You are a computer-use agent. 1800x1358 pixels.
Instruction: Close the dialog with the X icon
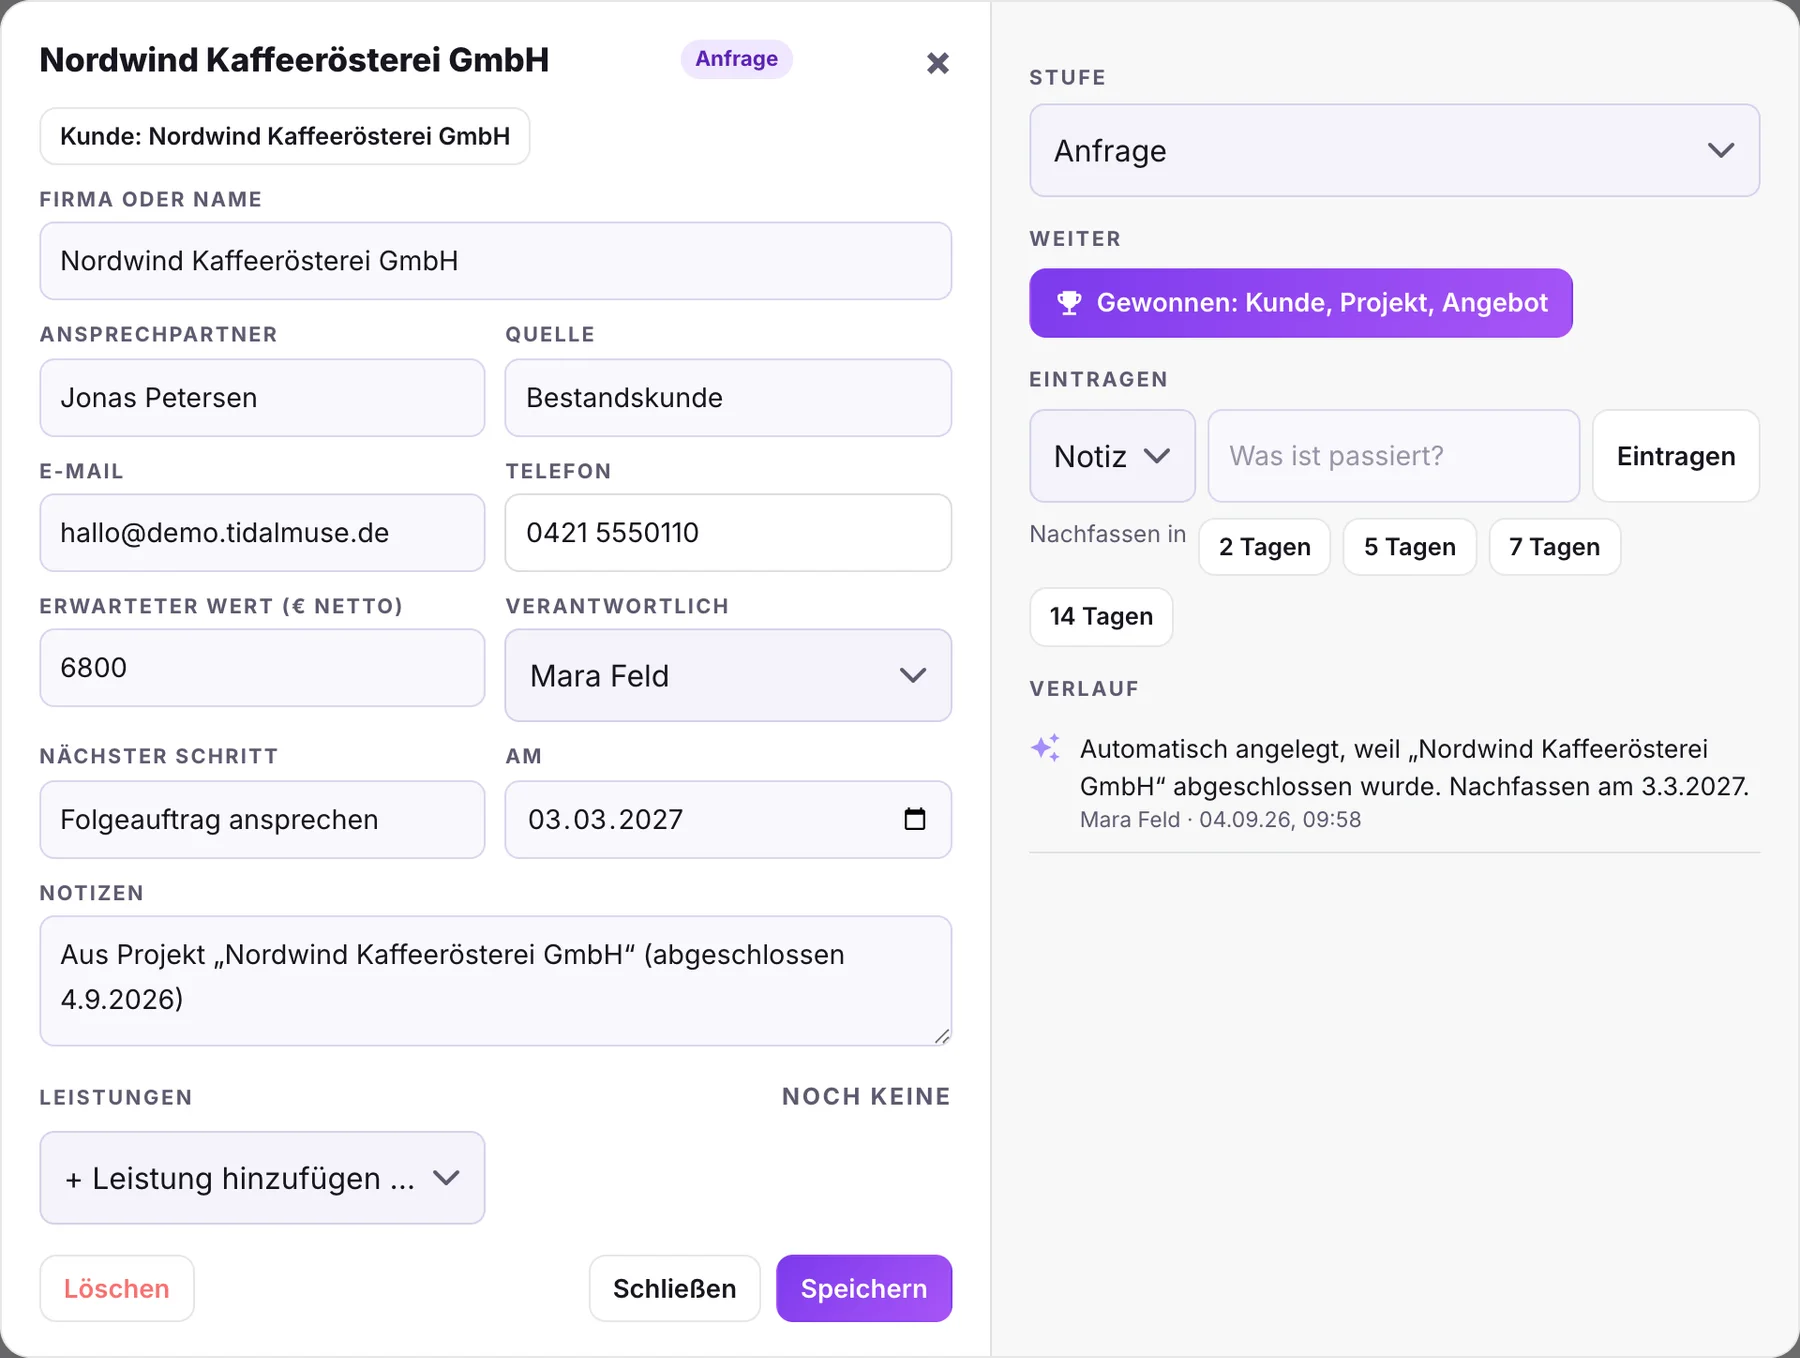[937, 63]
